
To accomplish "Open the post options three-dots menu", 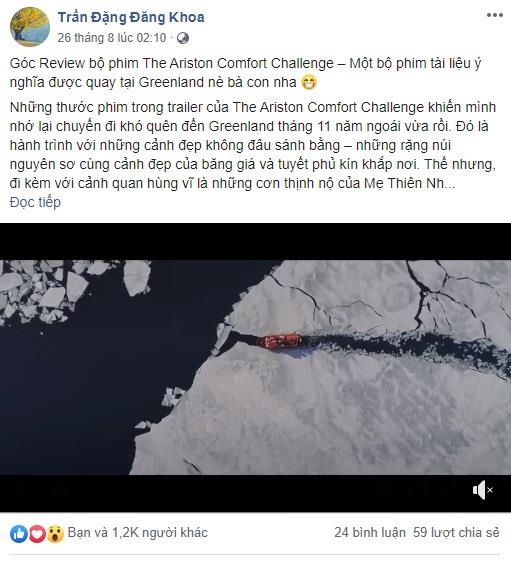I will click(x=495, y=15).
